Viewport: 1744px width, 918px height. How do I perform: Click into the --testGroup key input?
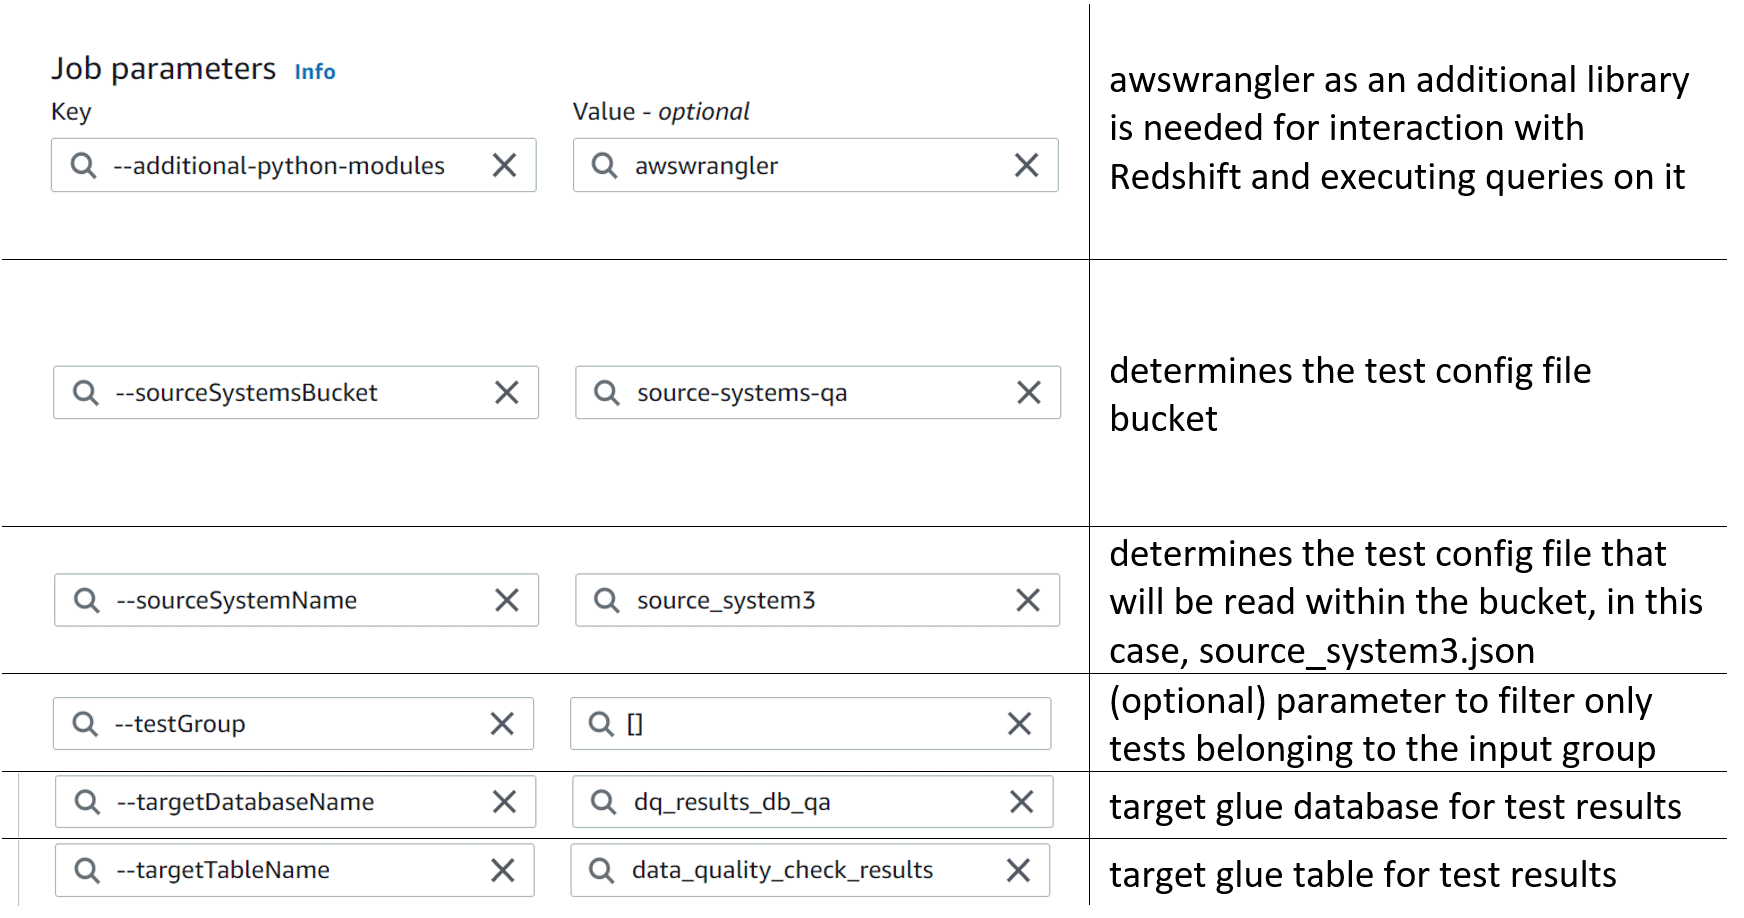pos(293,724)
